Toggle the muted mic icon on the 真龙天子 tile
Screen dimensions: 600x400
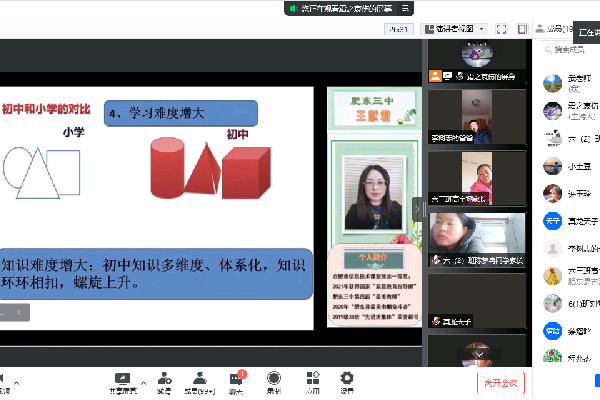coord(435,321)
